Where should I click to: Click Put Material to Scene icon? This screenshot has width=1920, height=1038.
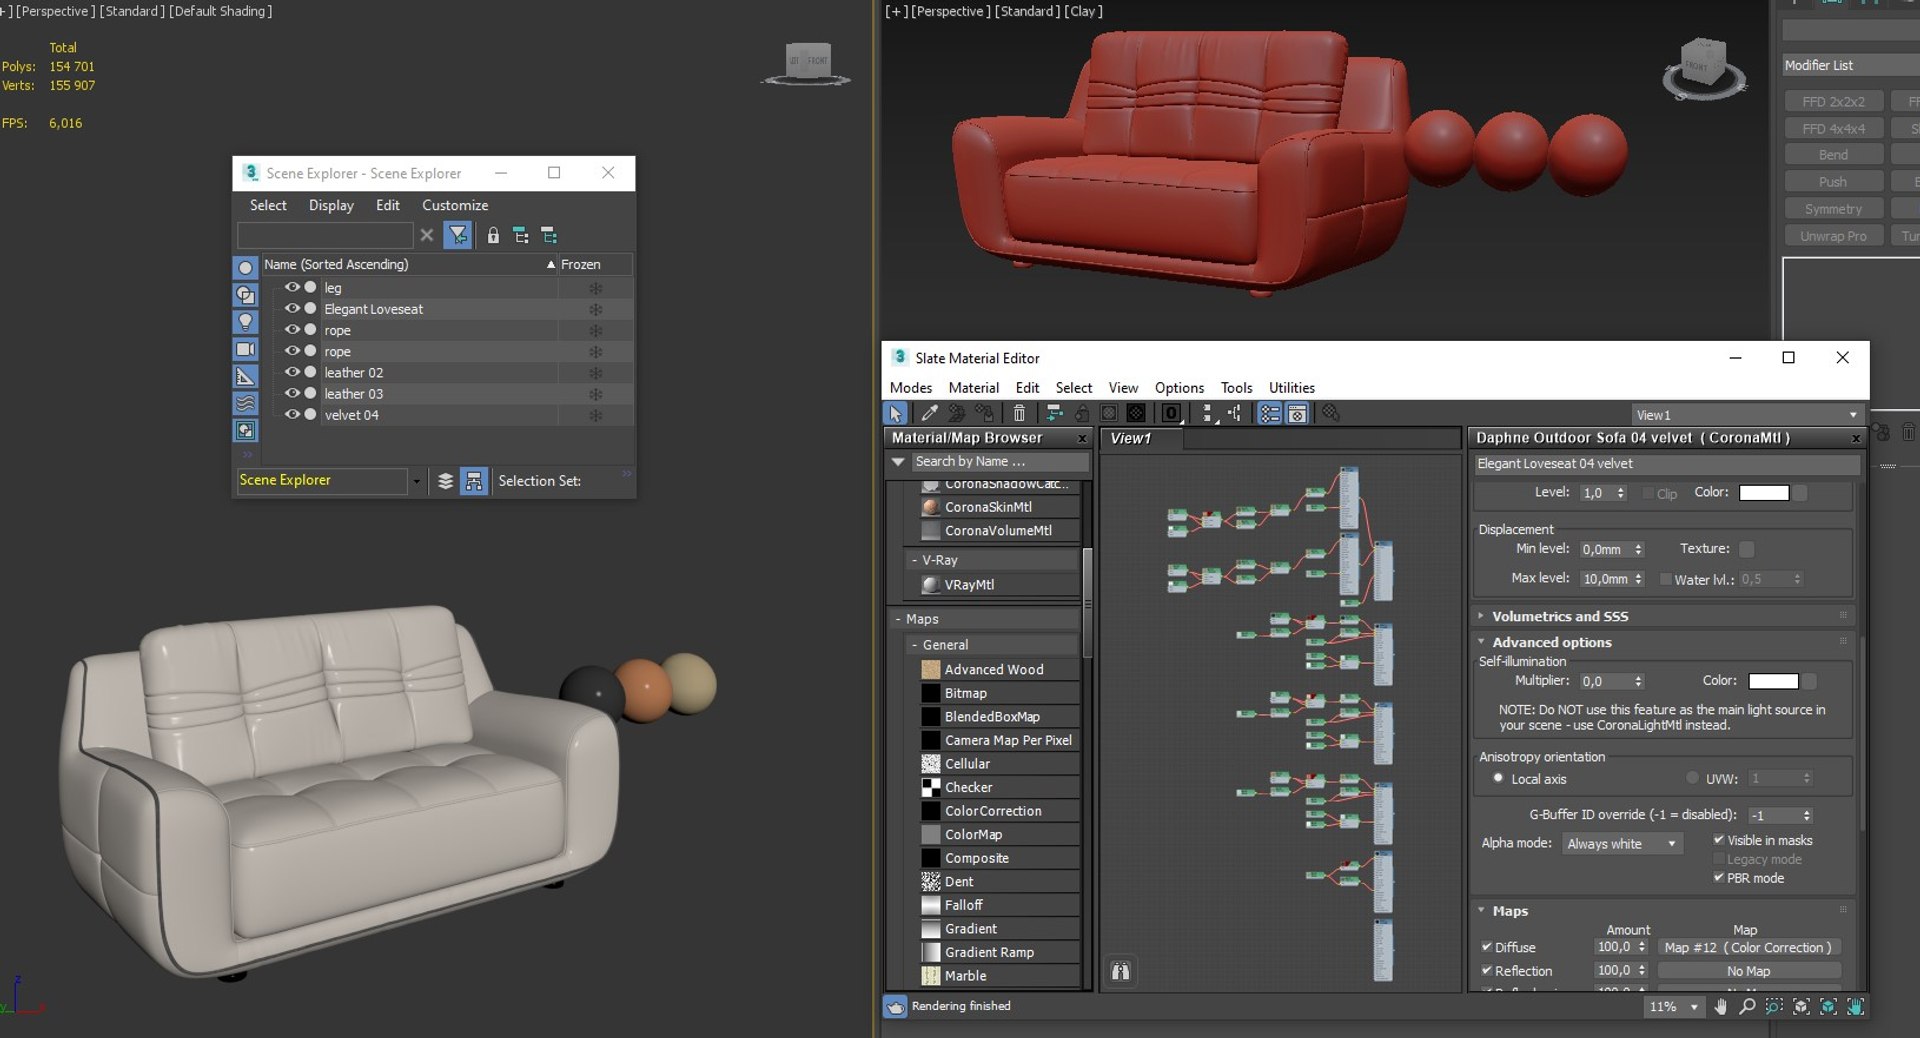[x=957, y=414]
